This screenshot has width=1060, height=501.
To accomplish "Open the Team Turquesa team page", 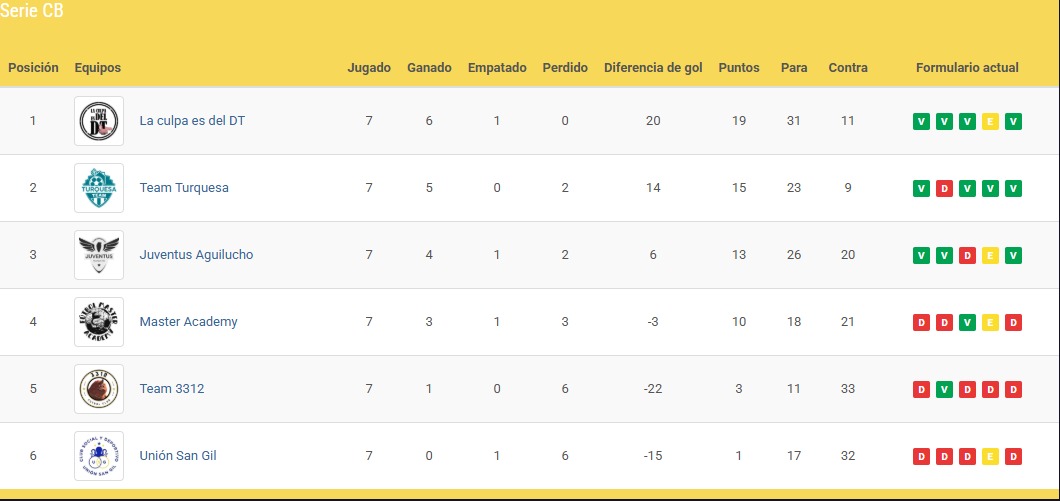I will 184,188.
